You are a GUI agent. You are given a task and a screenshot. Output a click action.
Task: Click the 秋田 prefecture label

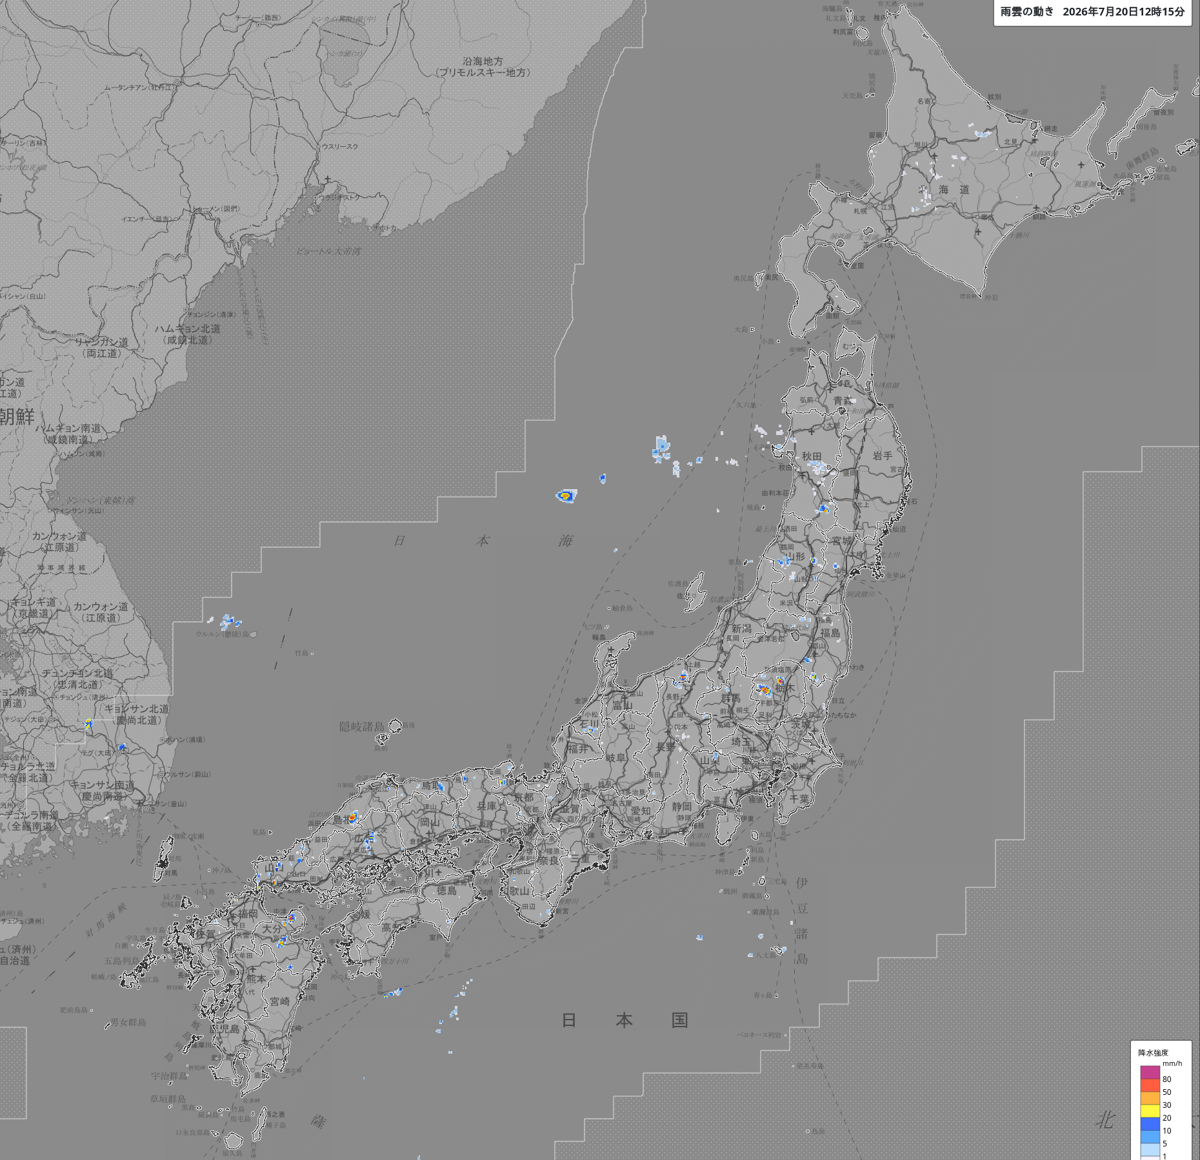pos(811,456)
